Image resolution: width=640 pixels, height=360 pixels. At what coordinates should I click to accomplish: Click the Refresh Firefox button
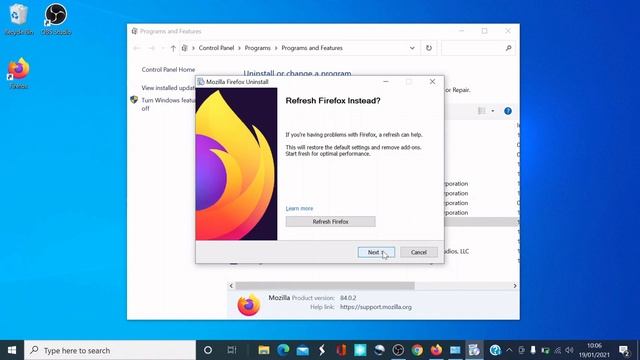tap(330, 222)
